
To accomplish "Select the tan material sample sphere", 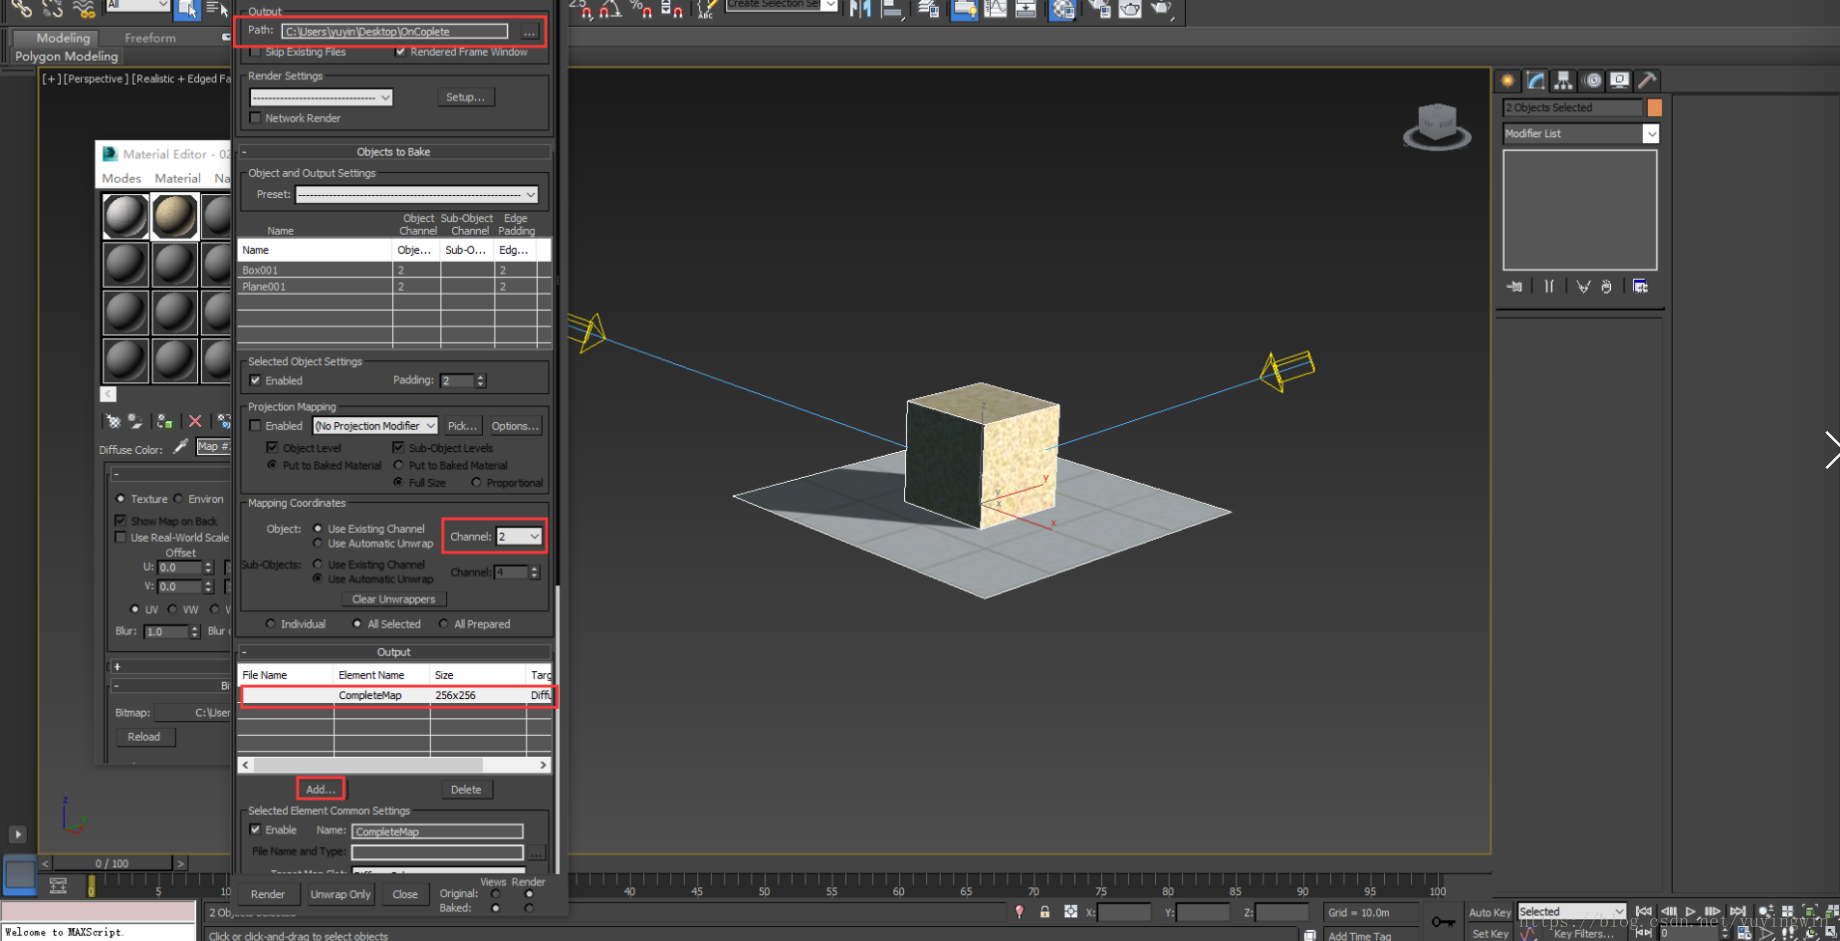I will pyautogui.click(x=174, y=216).
